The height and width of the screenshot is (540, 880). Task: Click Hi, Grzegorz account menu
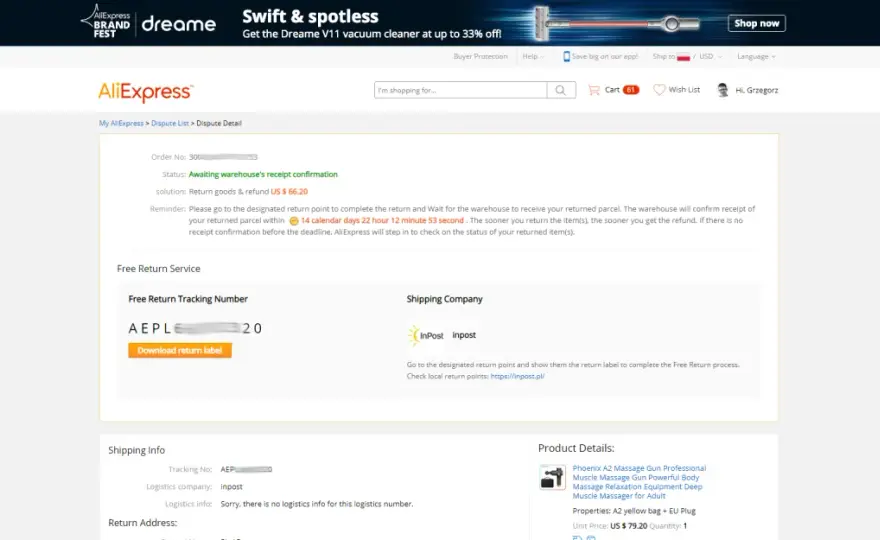[x=757, y=90]
